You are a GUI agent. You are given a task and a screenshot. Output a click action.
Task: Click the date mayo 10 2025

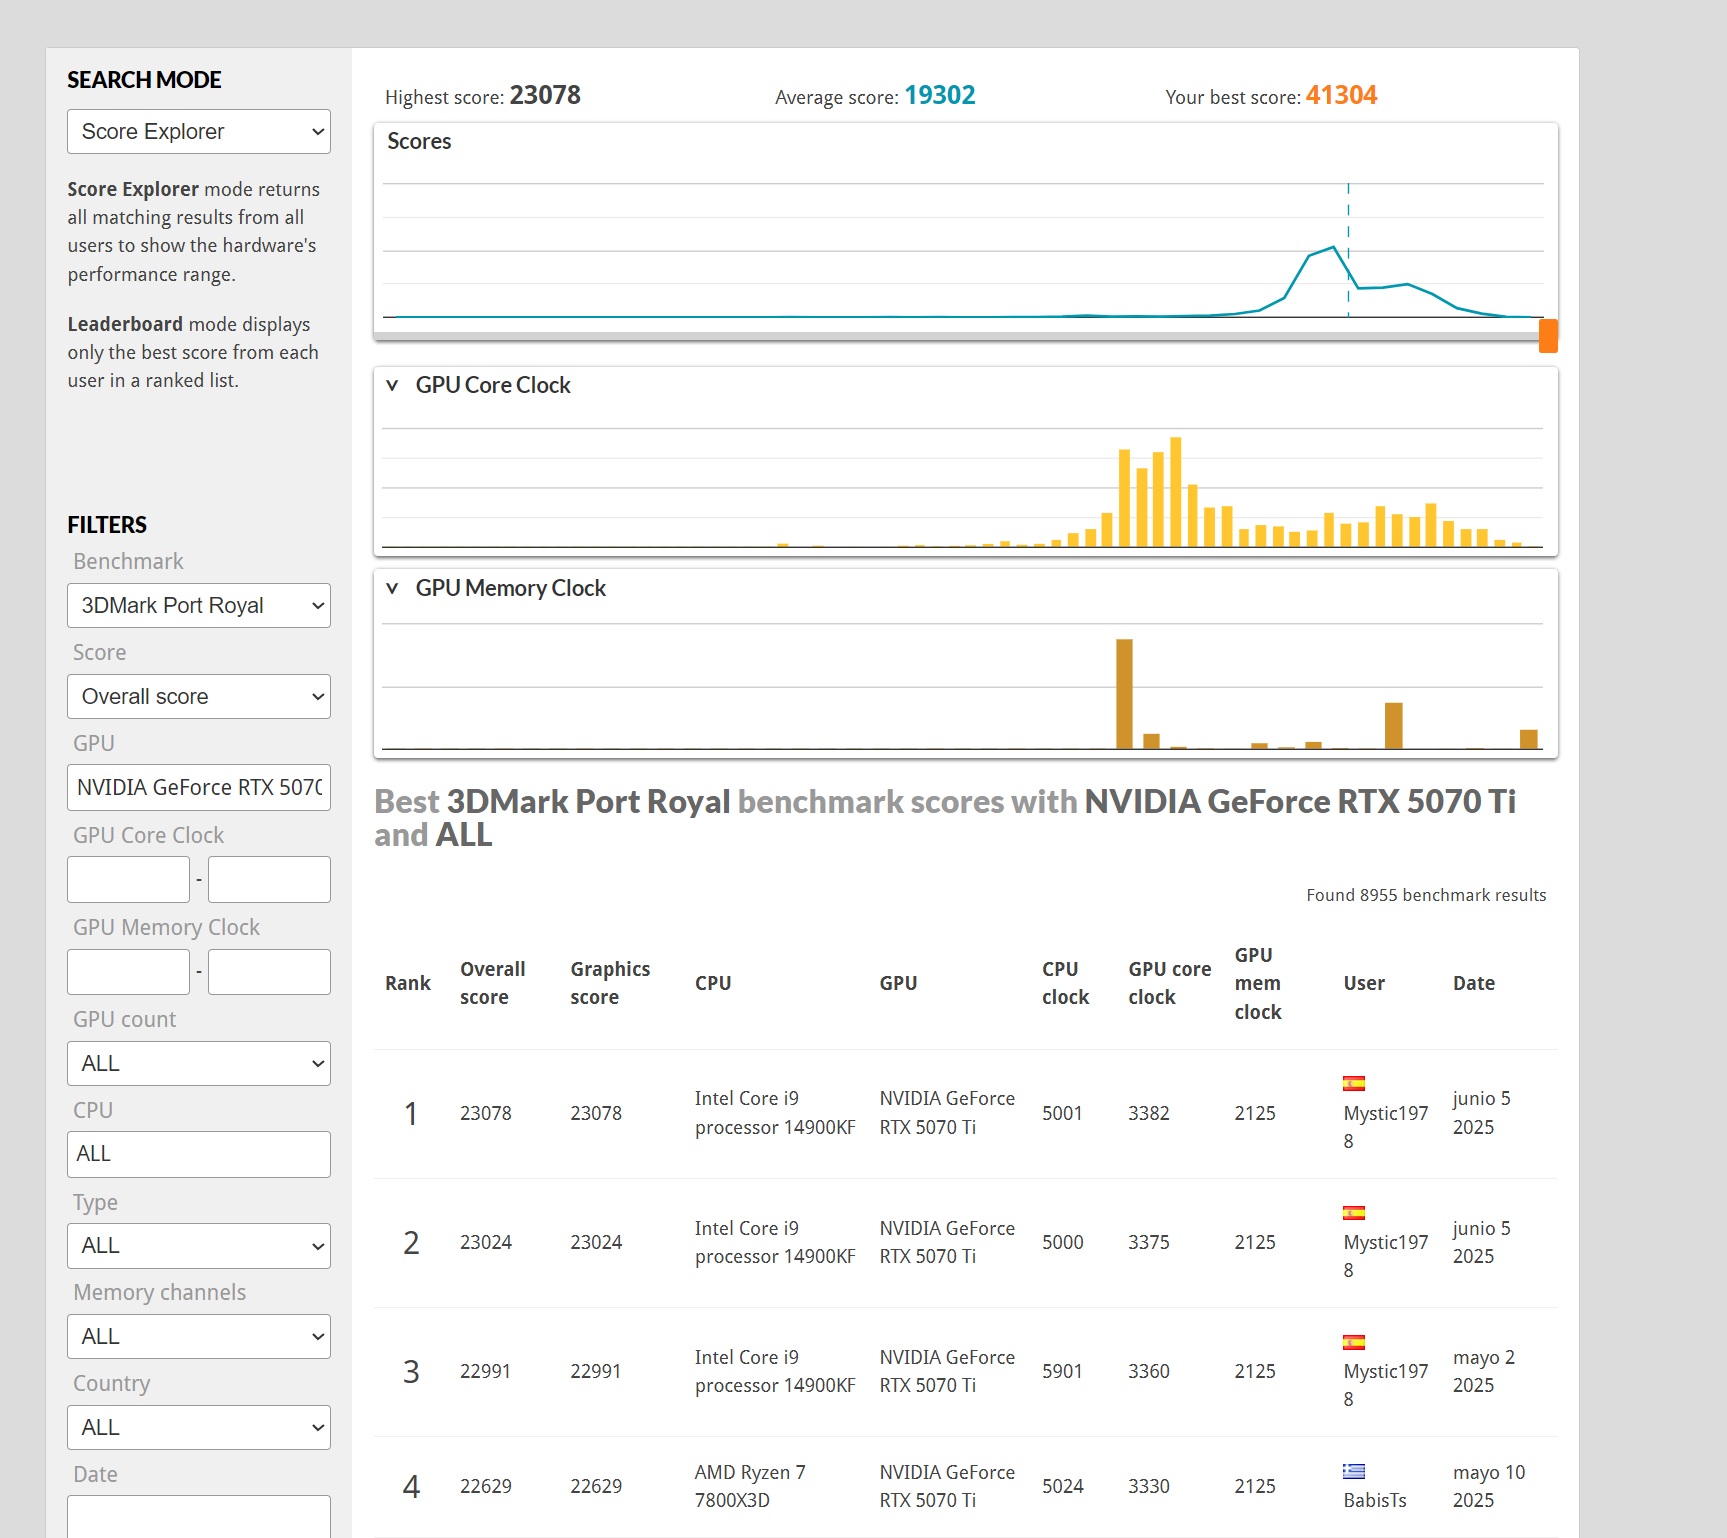1489,1486
